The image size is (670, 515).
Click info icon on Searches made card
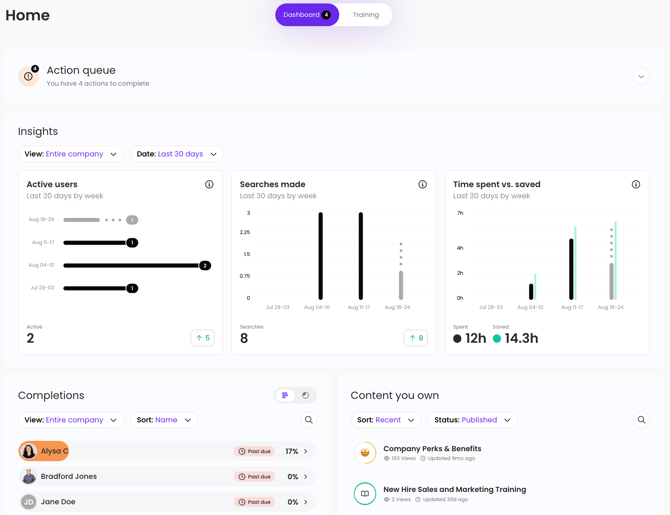[422, 185]
